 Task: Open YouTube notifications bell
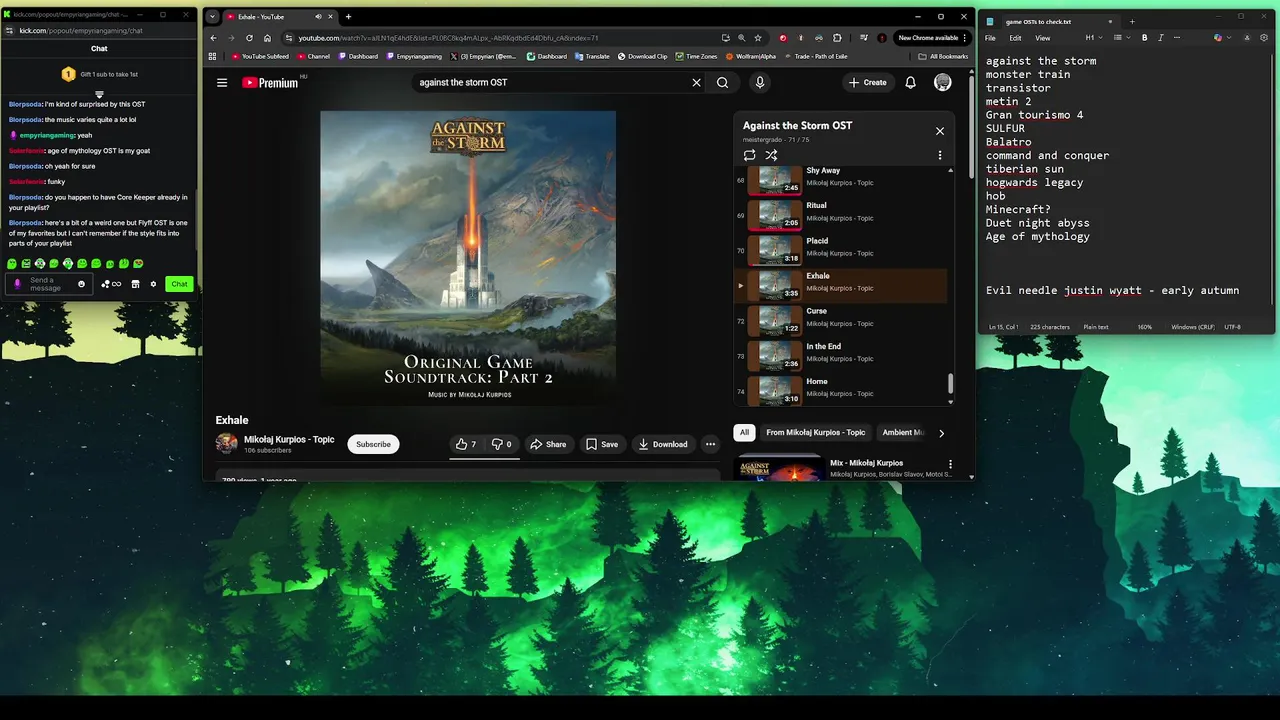click(910, 83)
